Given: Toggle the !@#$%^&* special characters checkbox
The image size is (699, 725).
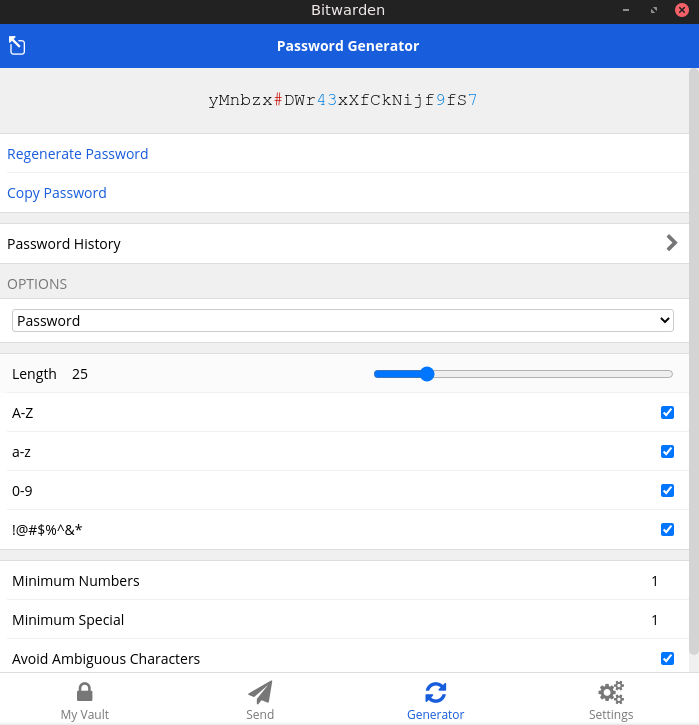Looking at the screenshot, I should [x=667, y=529].
